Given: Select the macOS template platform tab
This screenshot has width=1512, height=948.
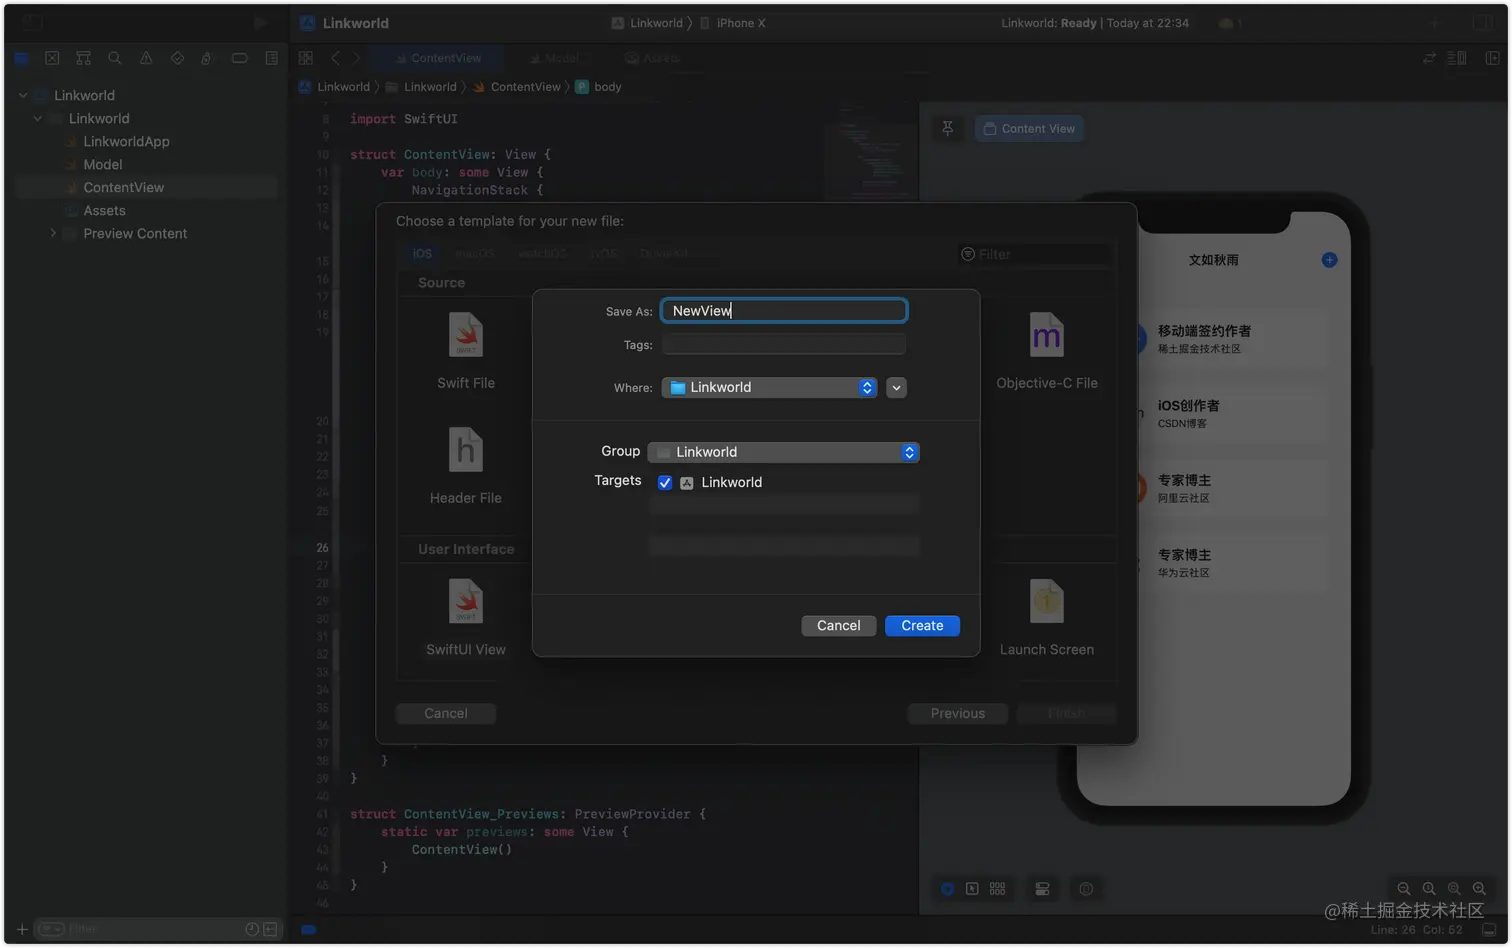Looking at the screenshot, I should click(475, 254).
